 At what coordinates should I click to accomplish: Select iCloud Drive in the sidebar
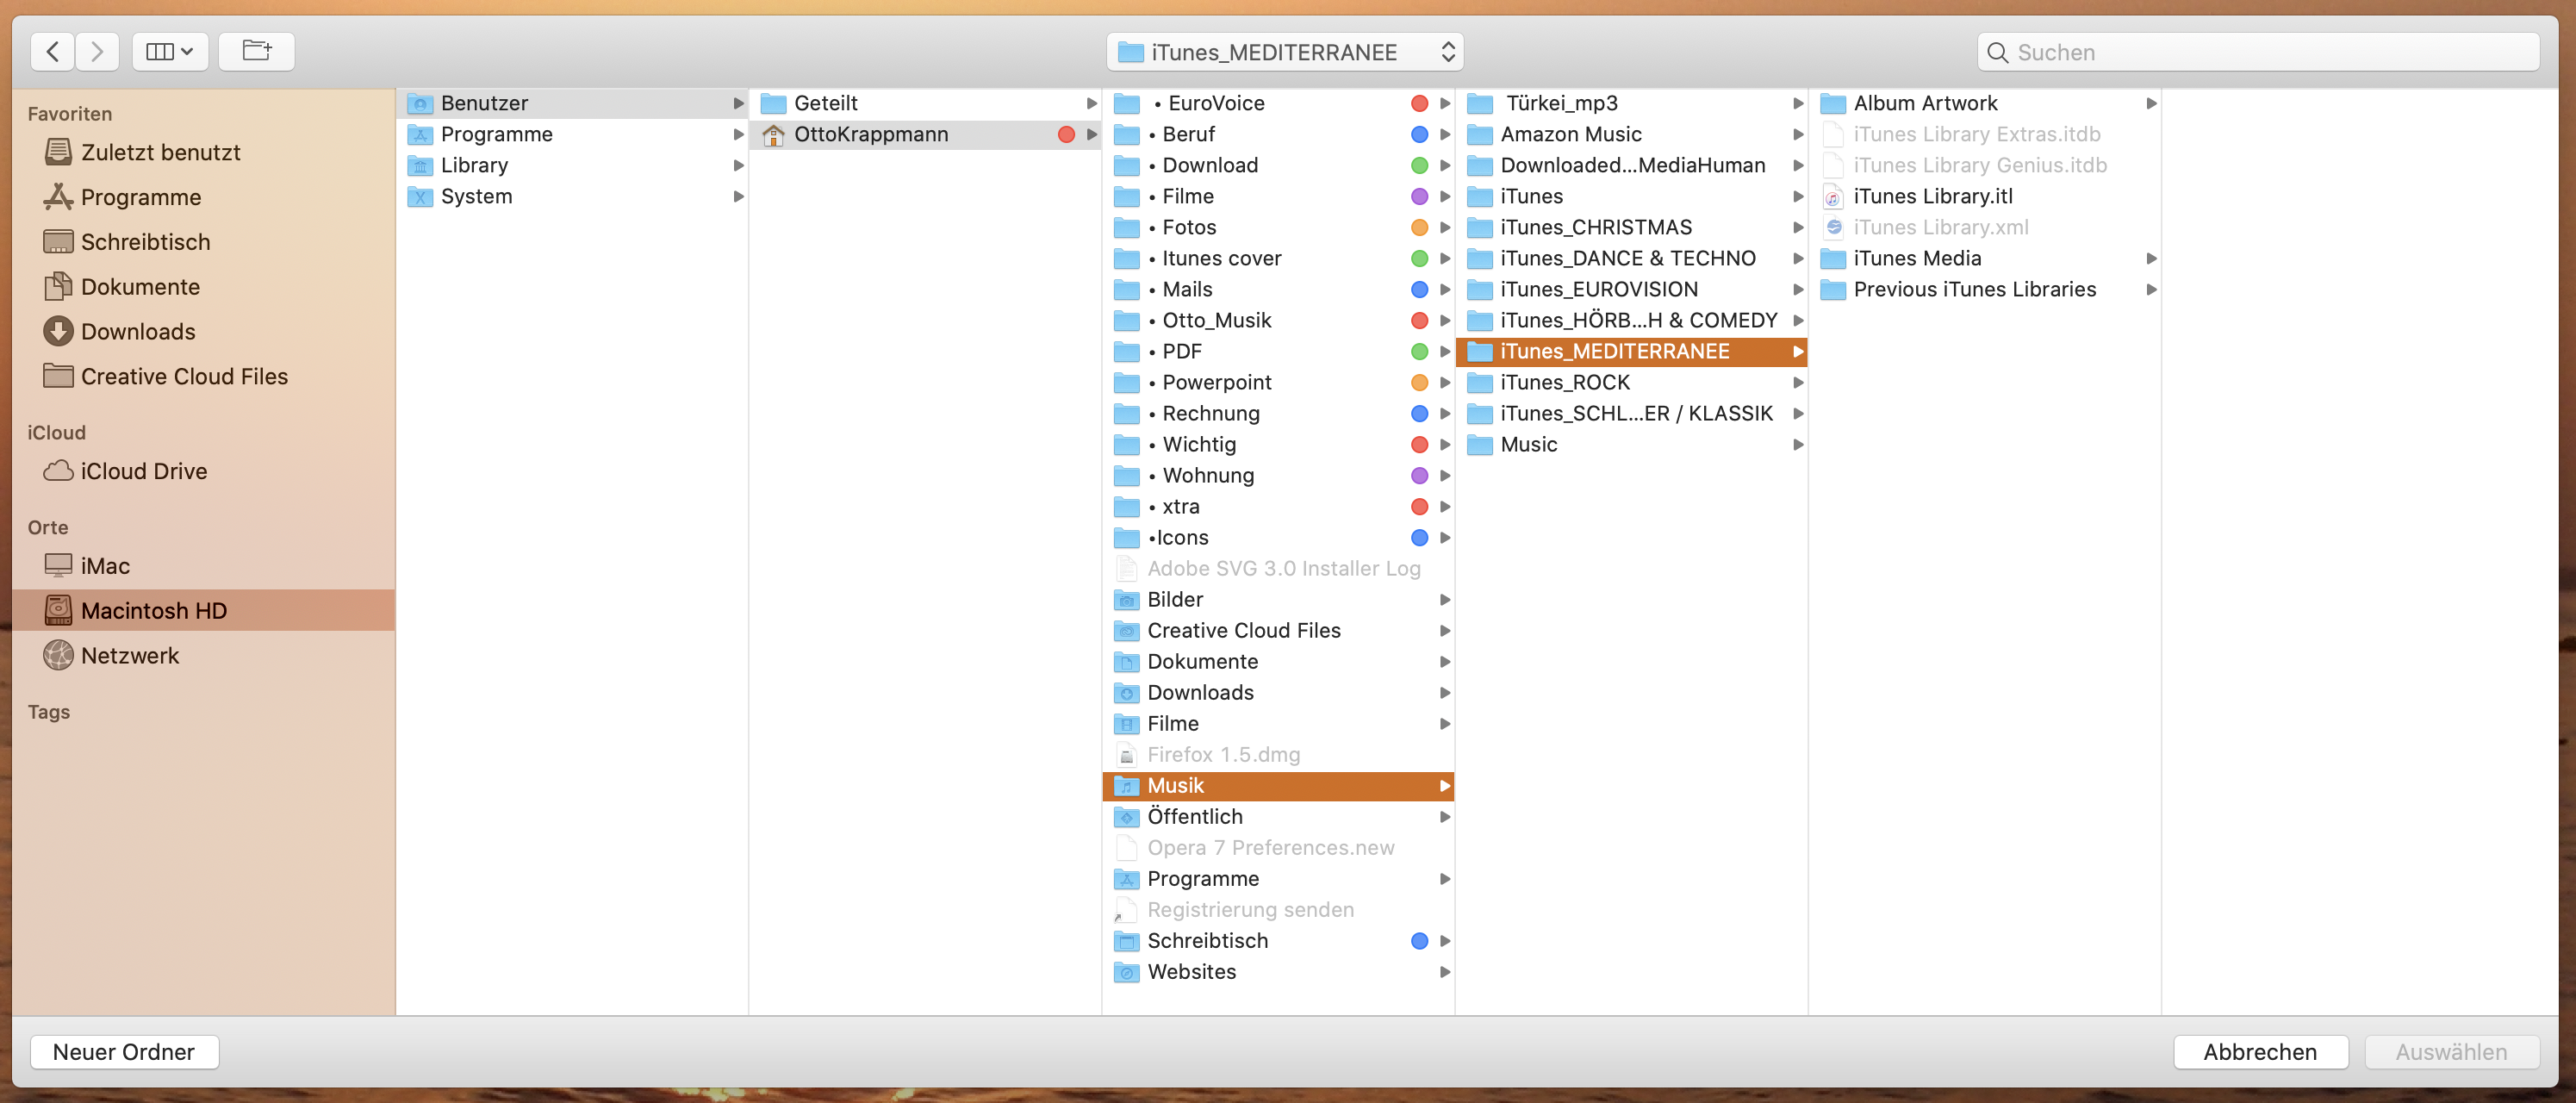click(x=143, y=471)
